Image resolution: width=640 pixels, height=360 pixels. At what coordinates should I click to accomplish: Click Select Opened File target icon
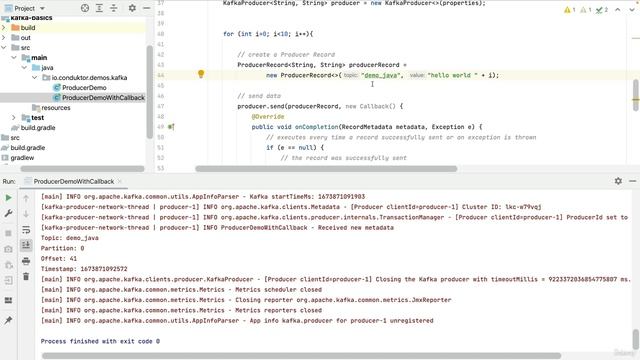coord(84,8)
